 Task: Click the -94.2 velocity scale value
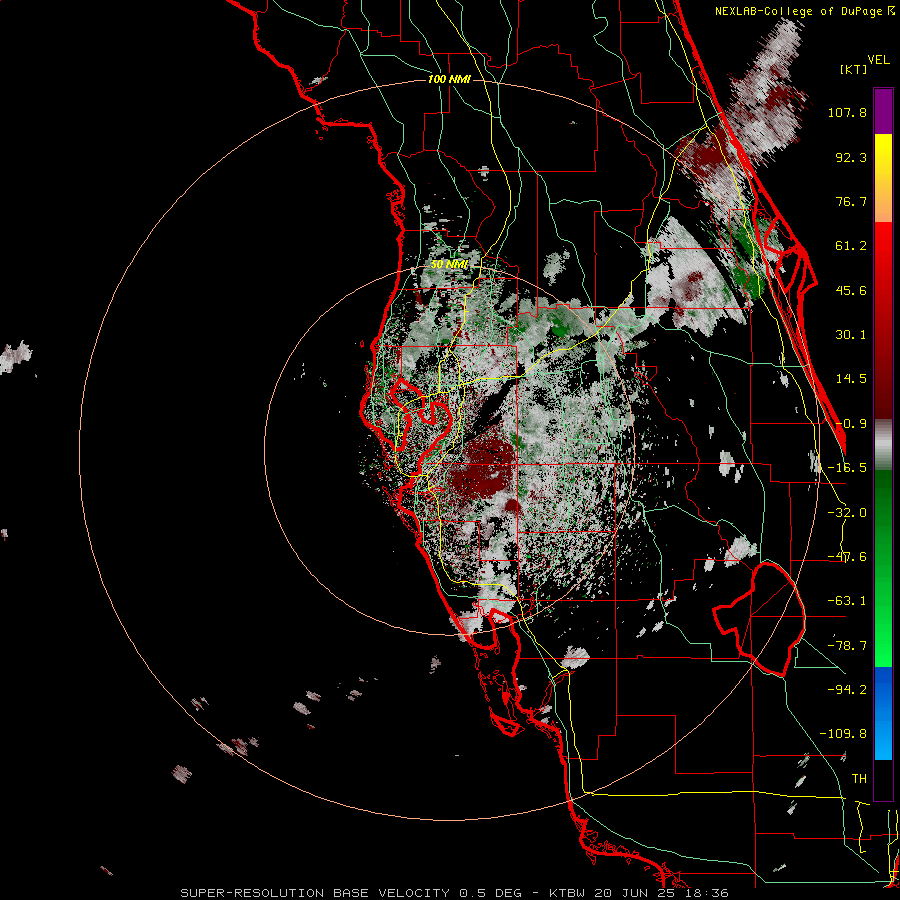(x=847, y=690)
